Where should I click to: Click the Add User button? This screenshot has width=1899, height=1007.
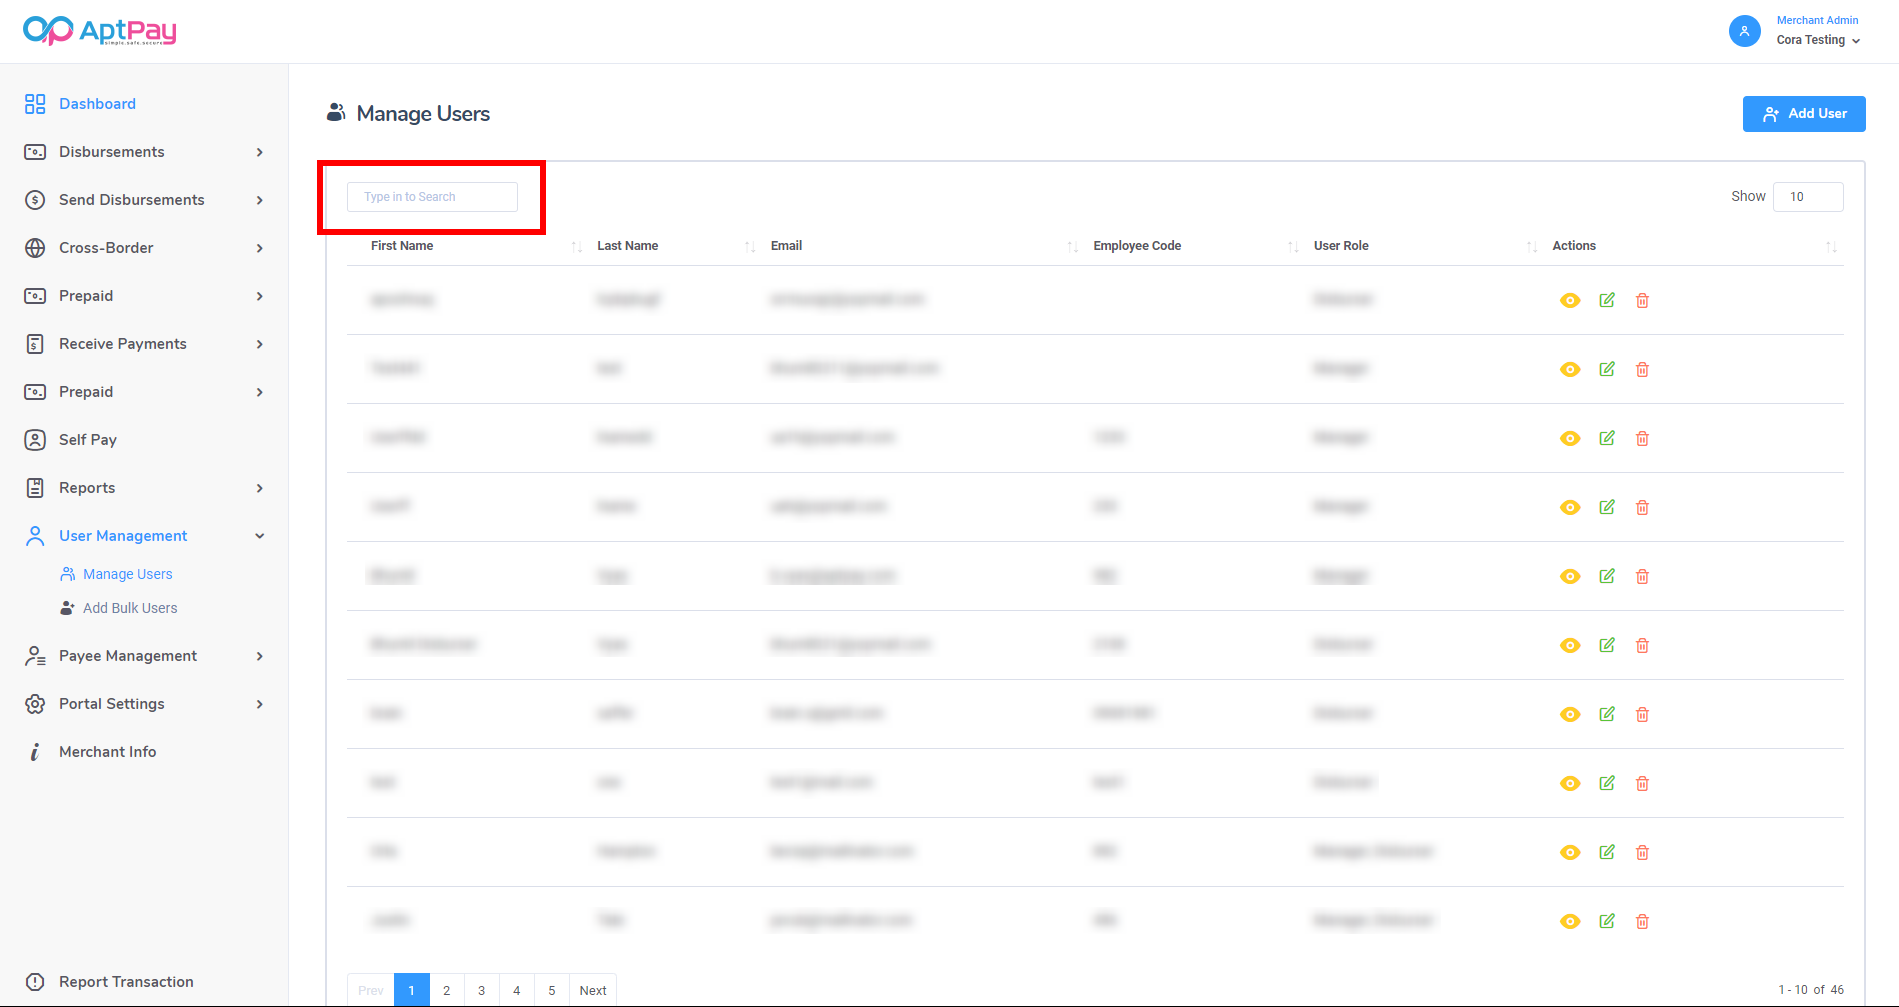(1803, 114)
